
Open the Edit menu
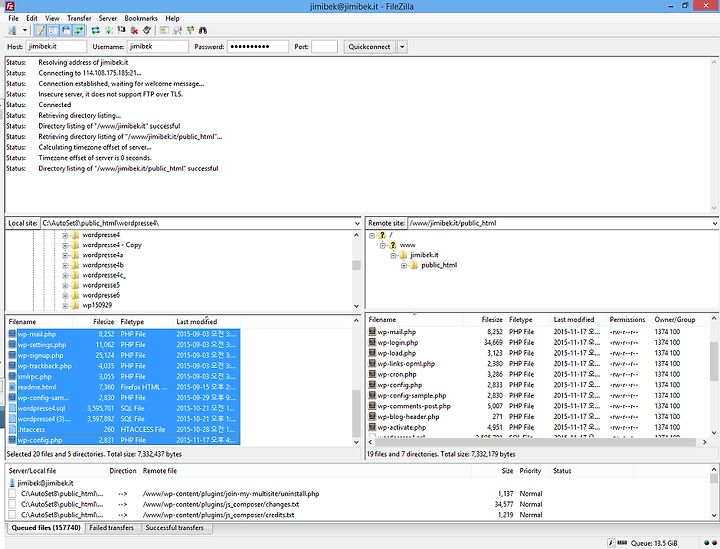tap(32, 18)
